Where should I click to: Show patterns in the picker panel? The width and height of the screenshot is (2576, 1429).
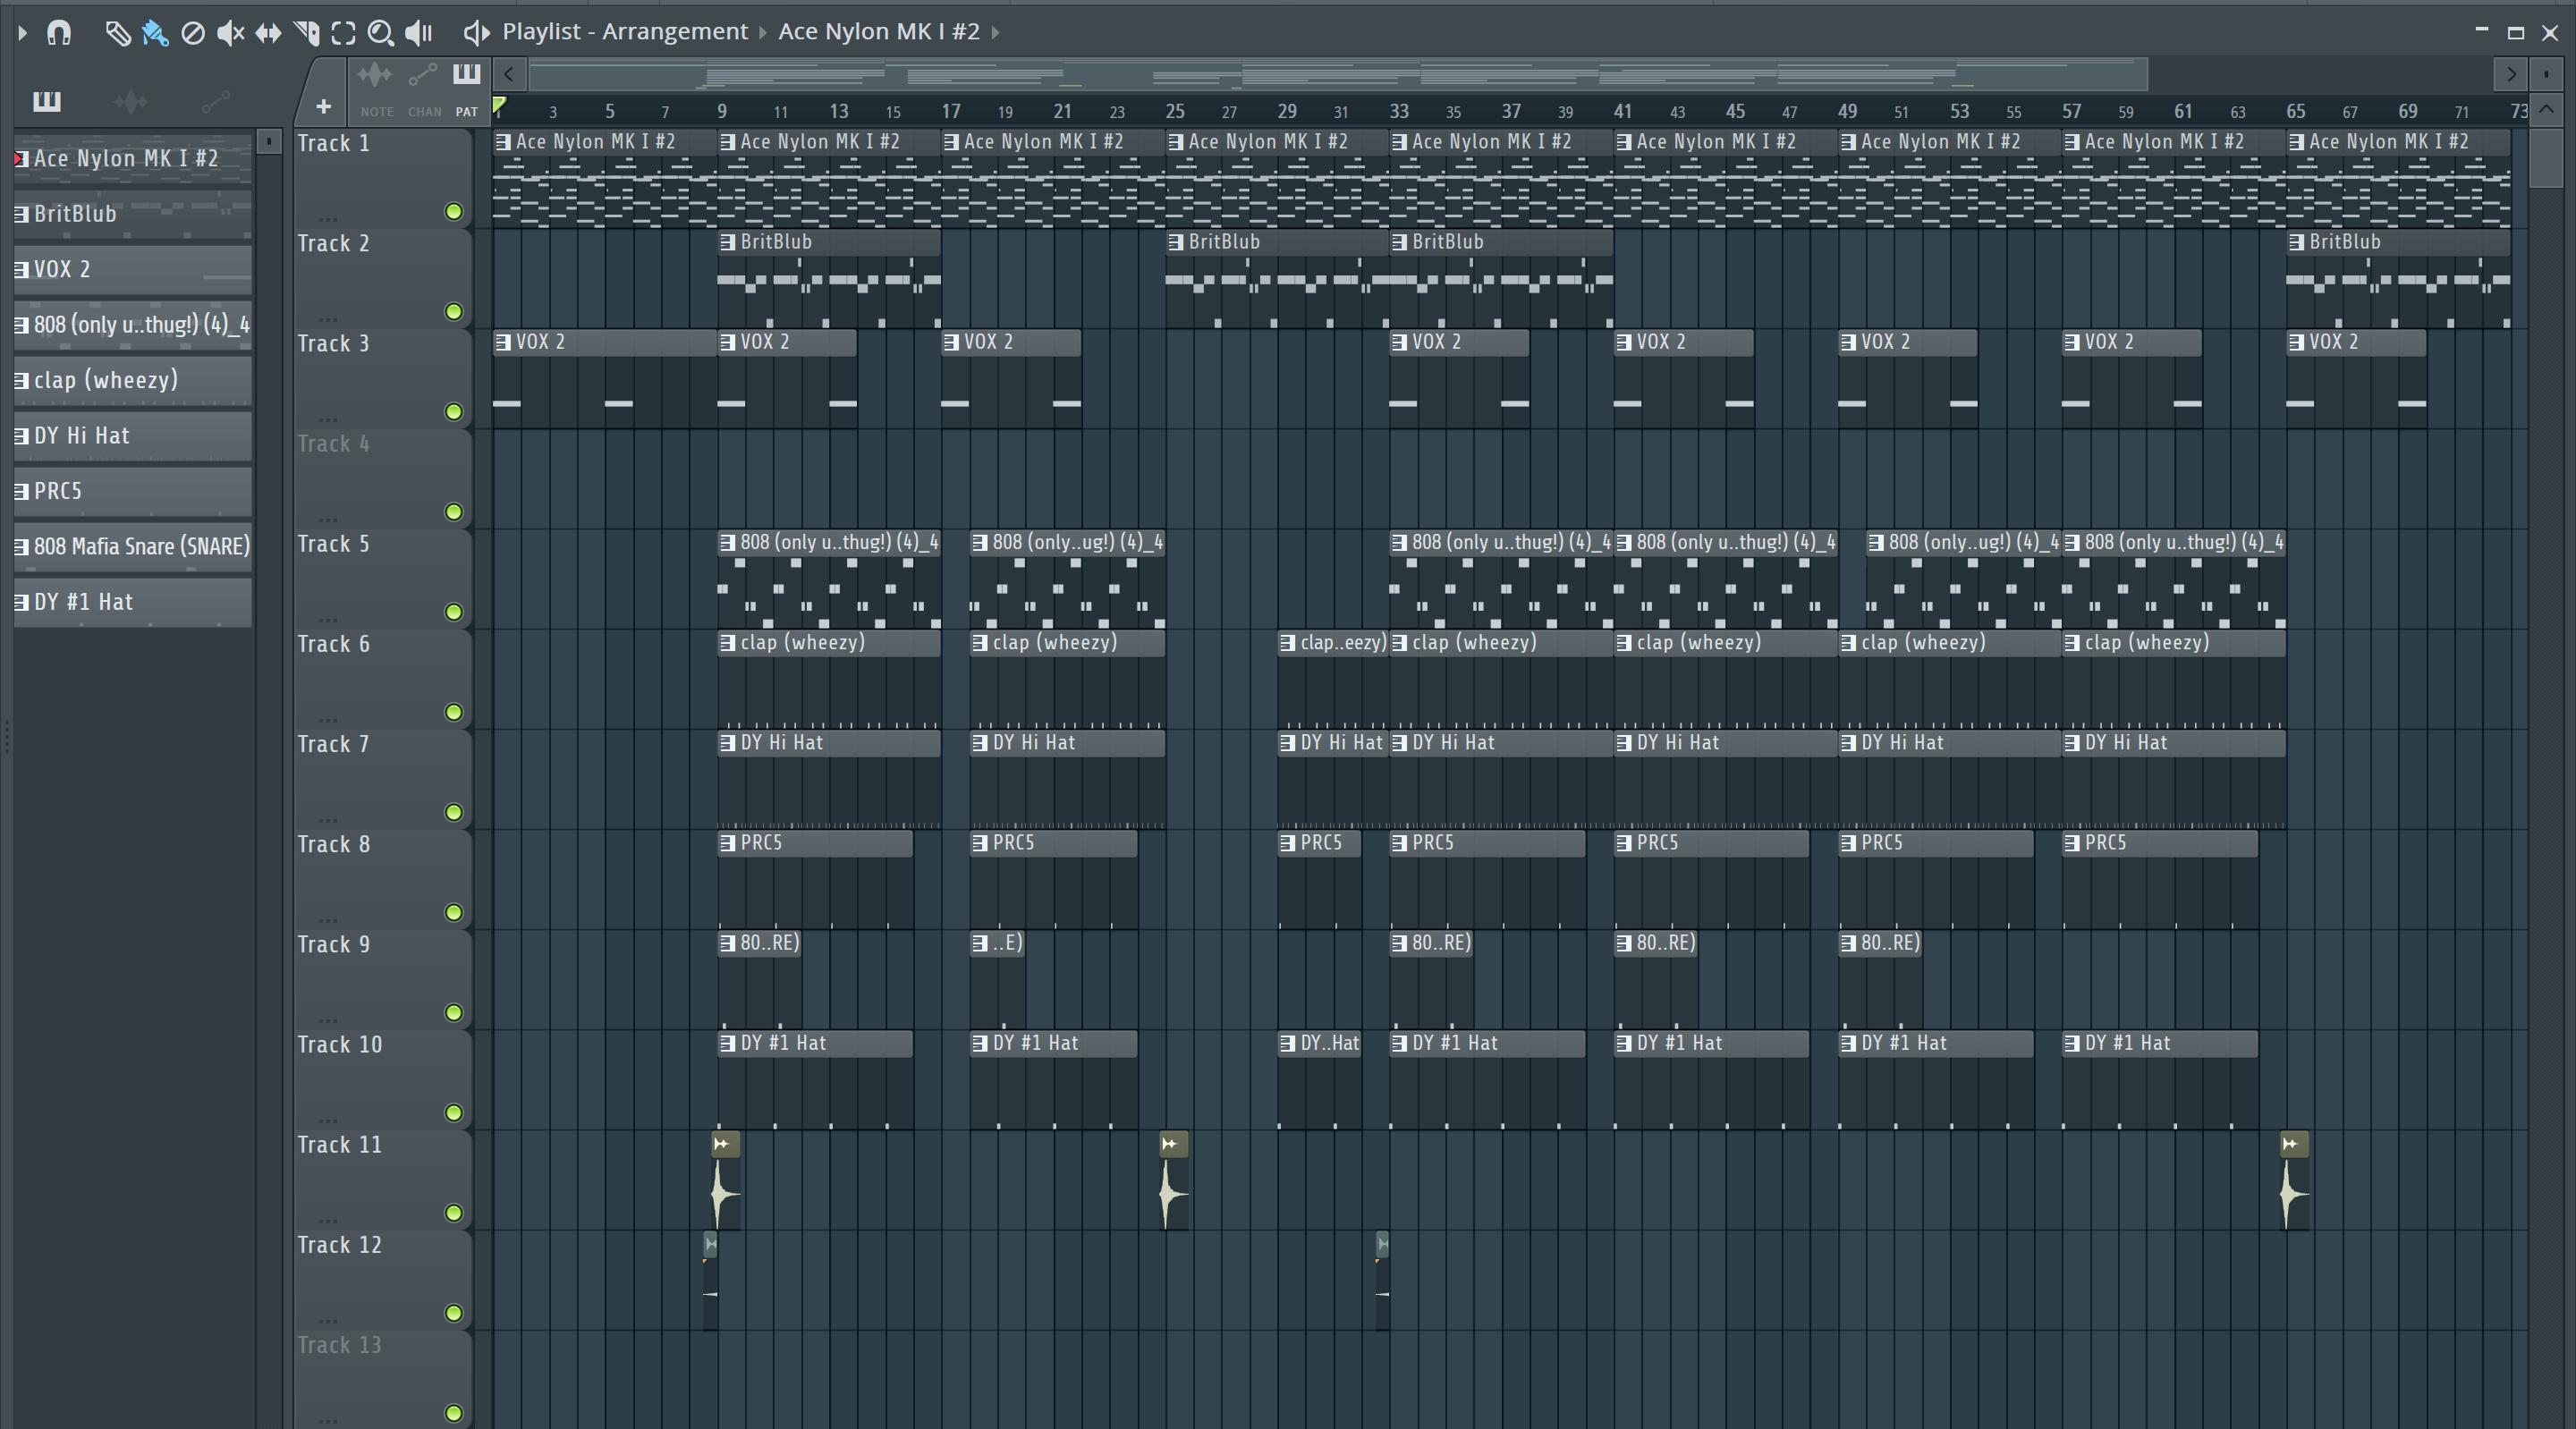click(47, 101)
